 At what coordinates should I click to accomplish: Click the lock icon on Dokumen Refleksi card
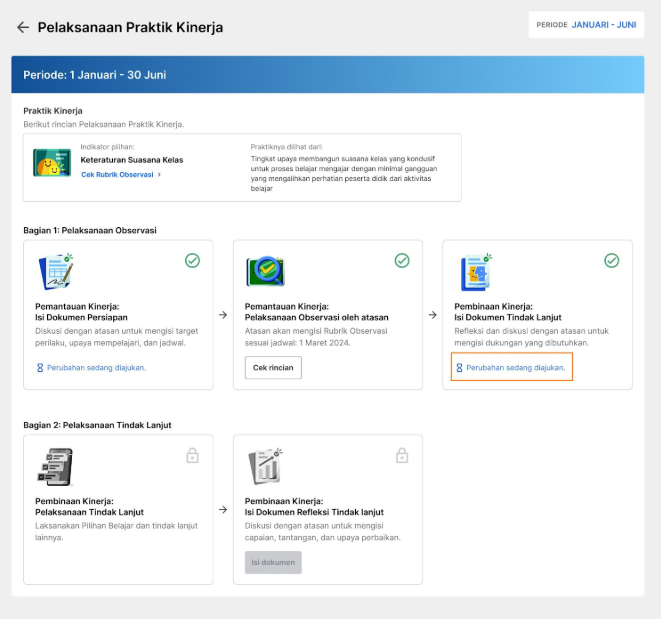pyautogui.click(x=402, y=456)
